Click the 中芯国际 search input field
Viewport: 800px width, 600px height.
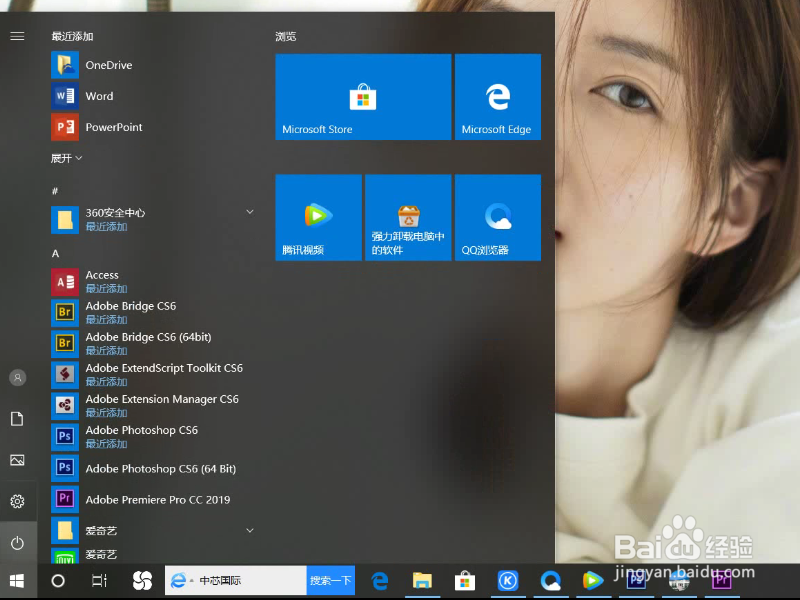236,581
